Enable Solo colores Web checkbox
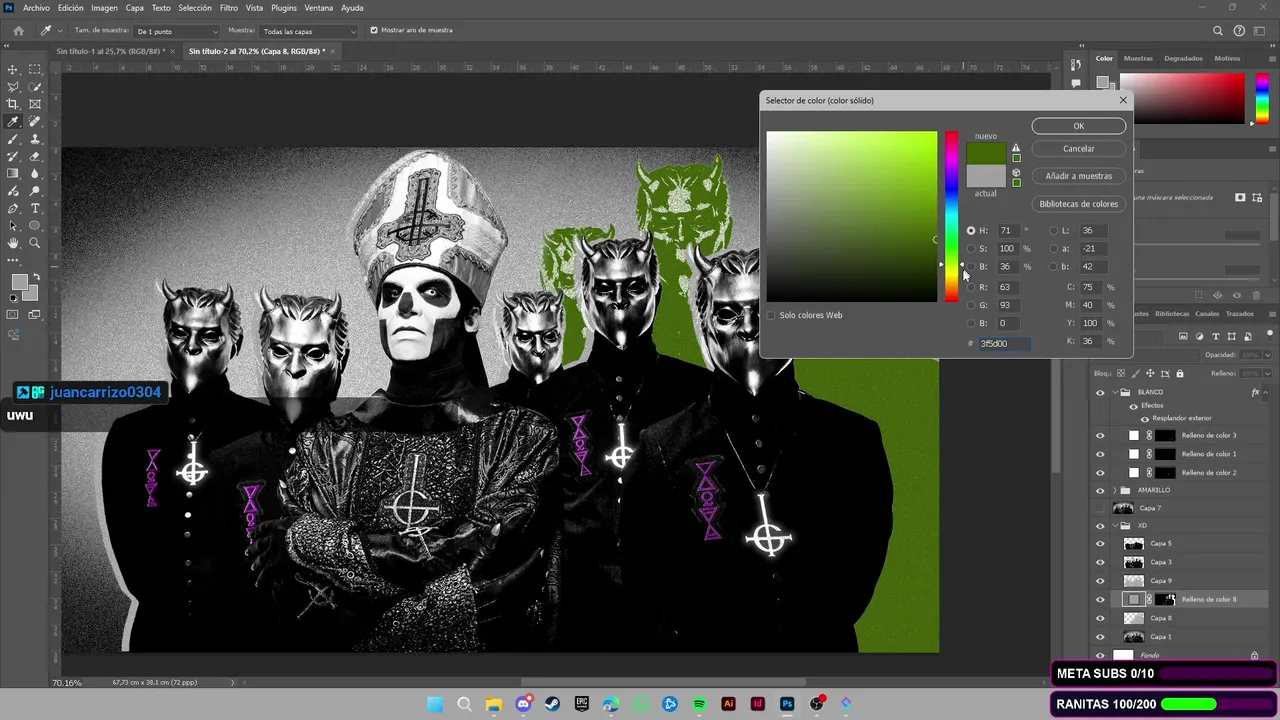This screenshot has width=1280, height=720. click(771, 315)
